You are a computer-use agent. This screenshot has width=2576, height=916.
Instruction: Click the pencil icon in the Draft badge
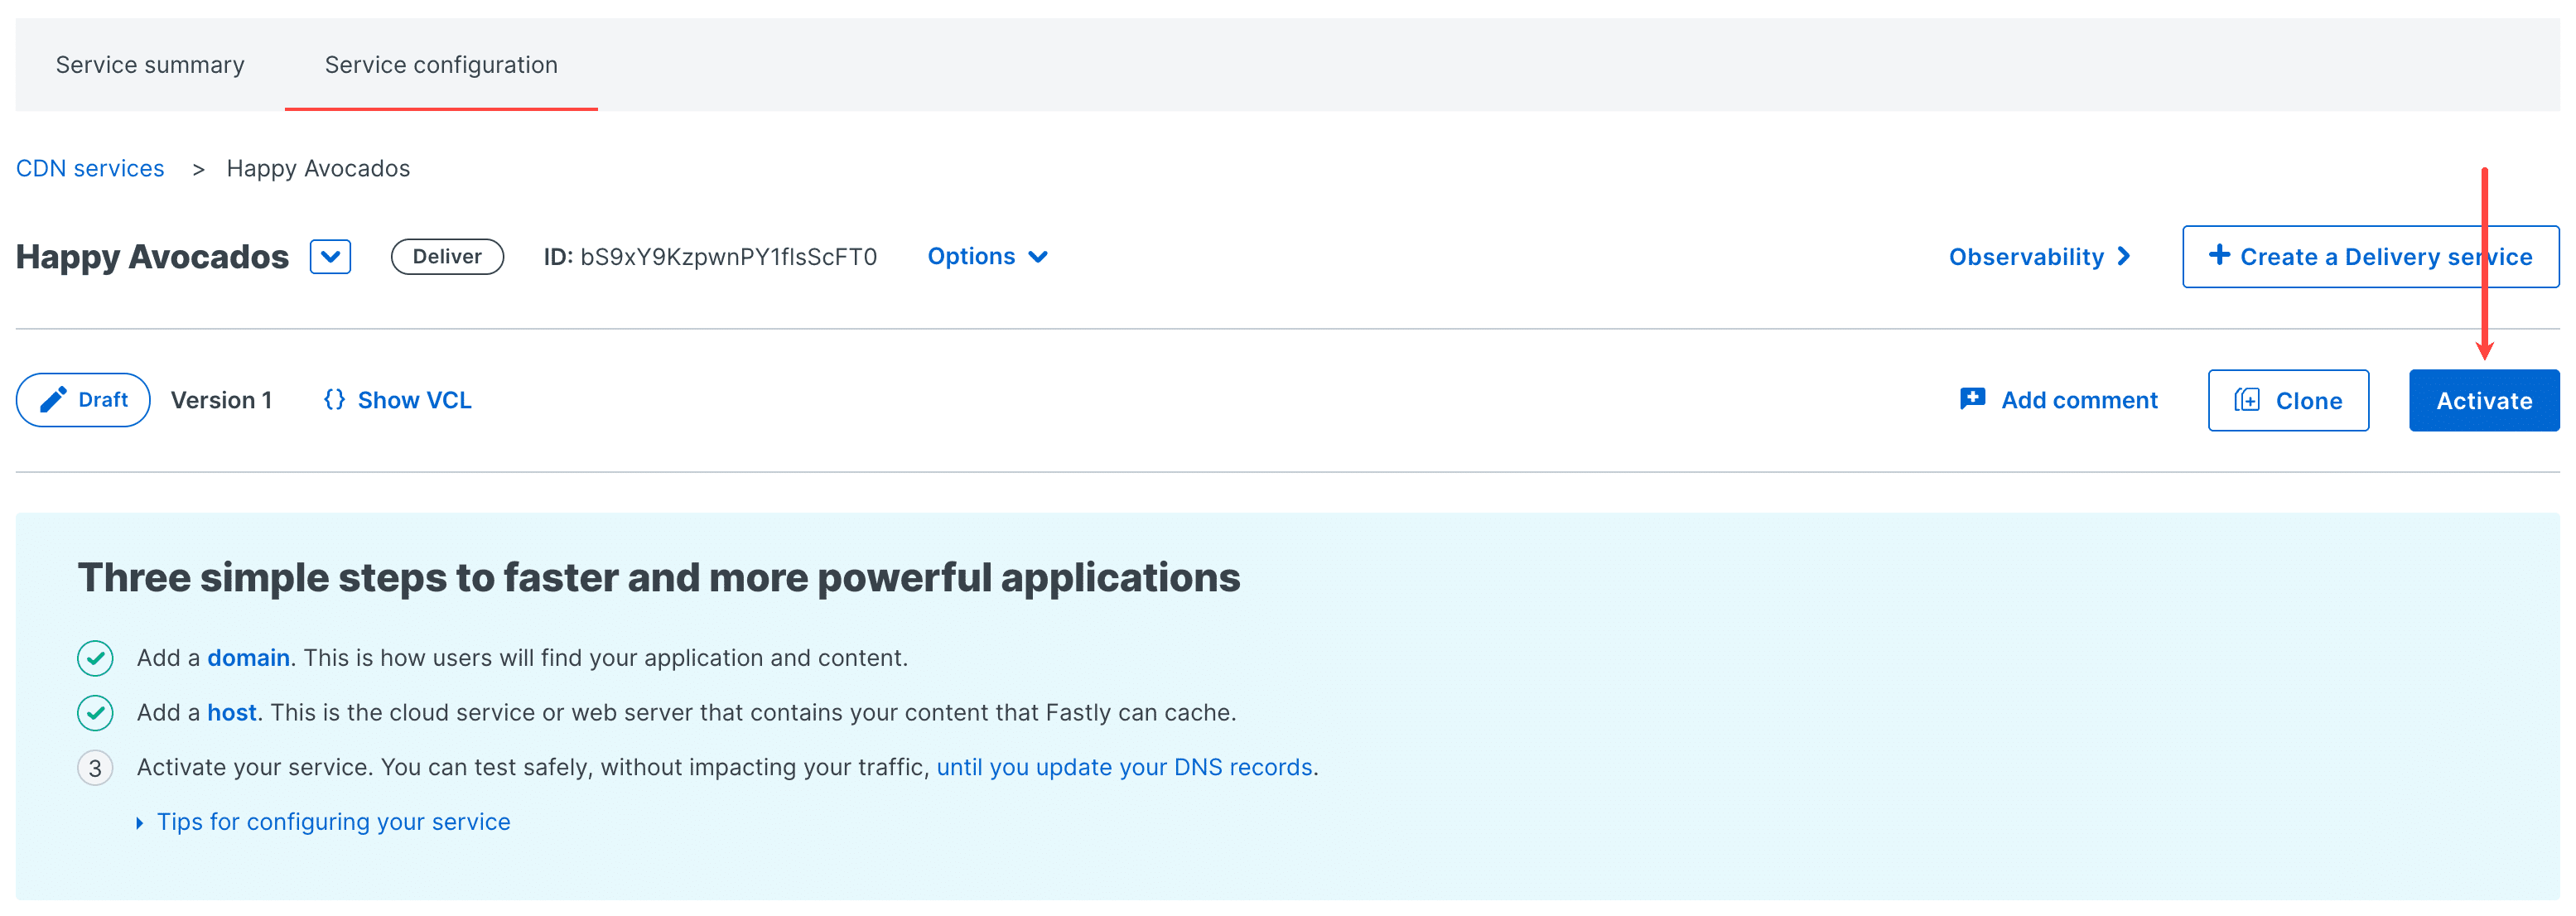click(53, 400)
